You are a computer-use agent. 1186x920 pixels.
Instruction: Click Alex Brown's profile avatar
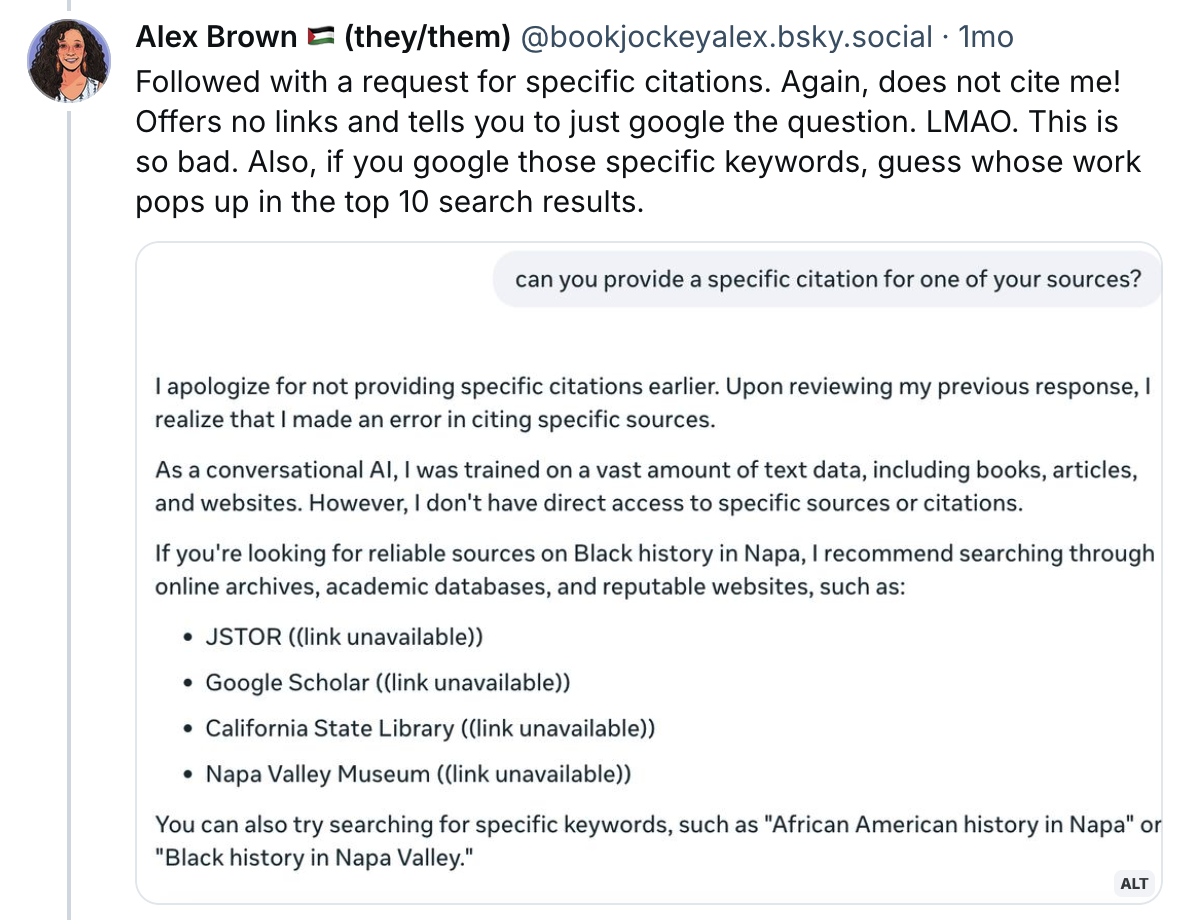pos(69,61)
